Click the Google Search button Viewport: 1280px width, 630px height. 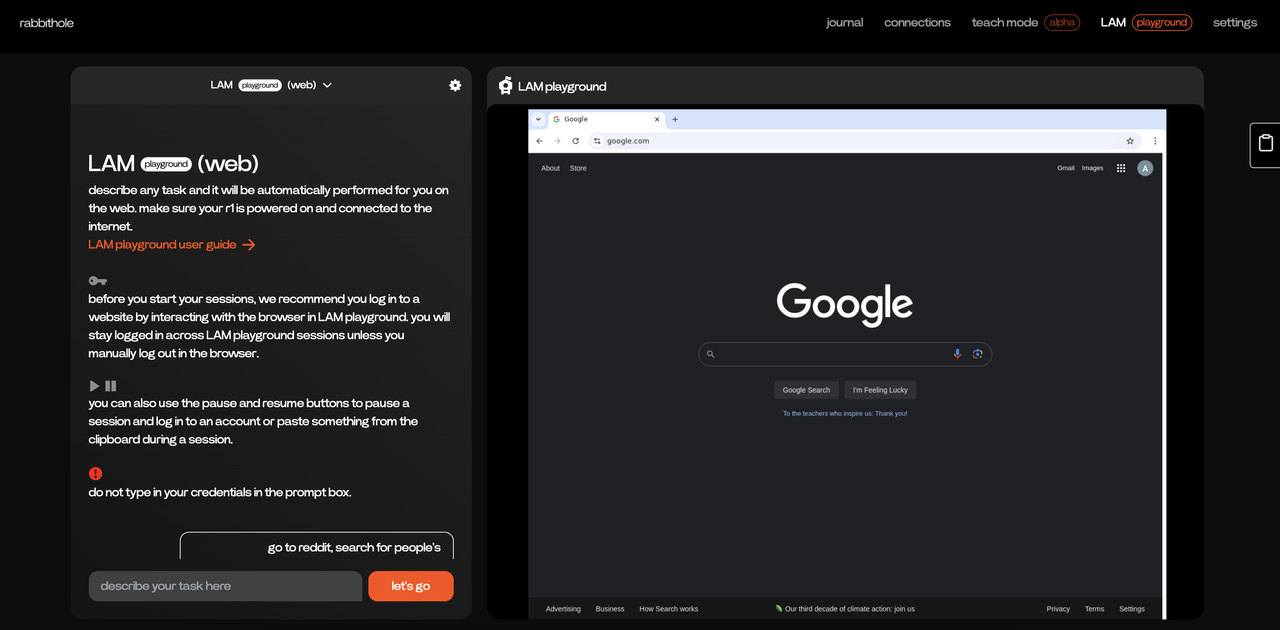pyautogui.click(x=806, y=390)
